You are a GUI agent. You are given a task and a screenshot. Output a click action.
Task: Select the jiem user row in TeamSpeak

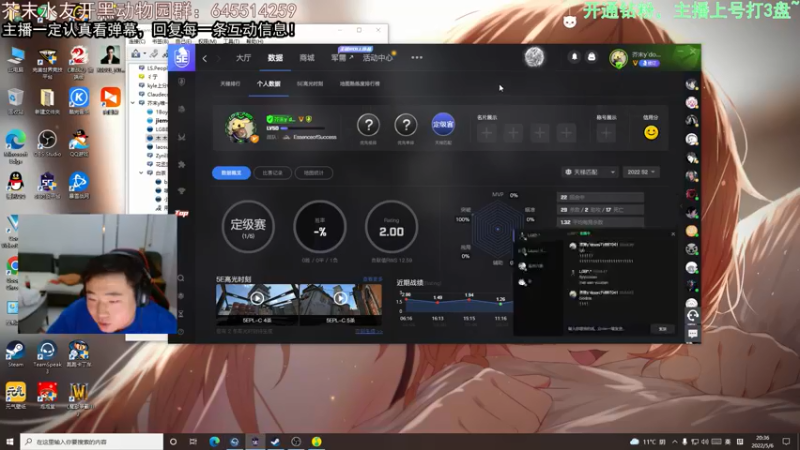157,120
